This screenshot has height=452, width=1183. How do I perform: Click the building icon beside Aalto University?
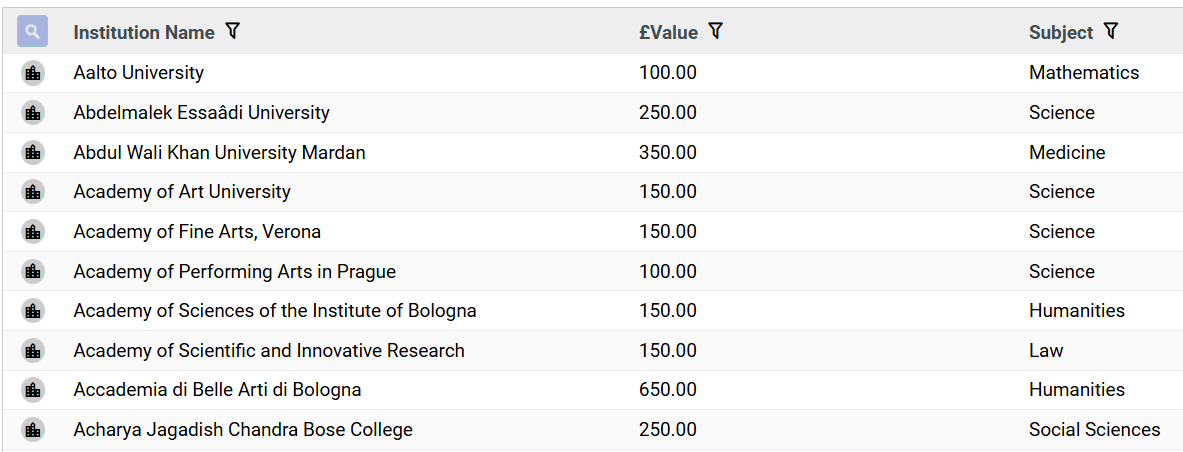pos(32,73)
